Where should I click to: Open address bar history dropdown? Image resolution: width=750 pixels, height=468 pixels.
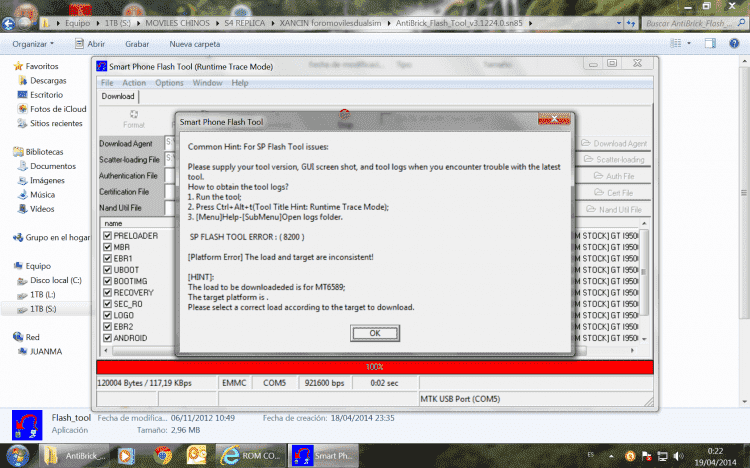[x=619, y=23]
